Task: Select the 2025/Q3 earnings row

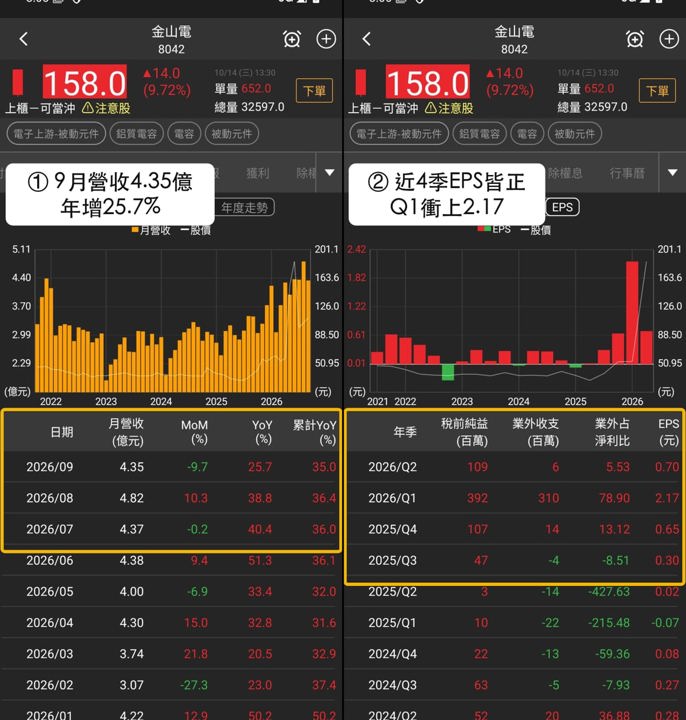Action: 514,560
